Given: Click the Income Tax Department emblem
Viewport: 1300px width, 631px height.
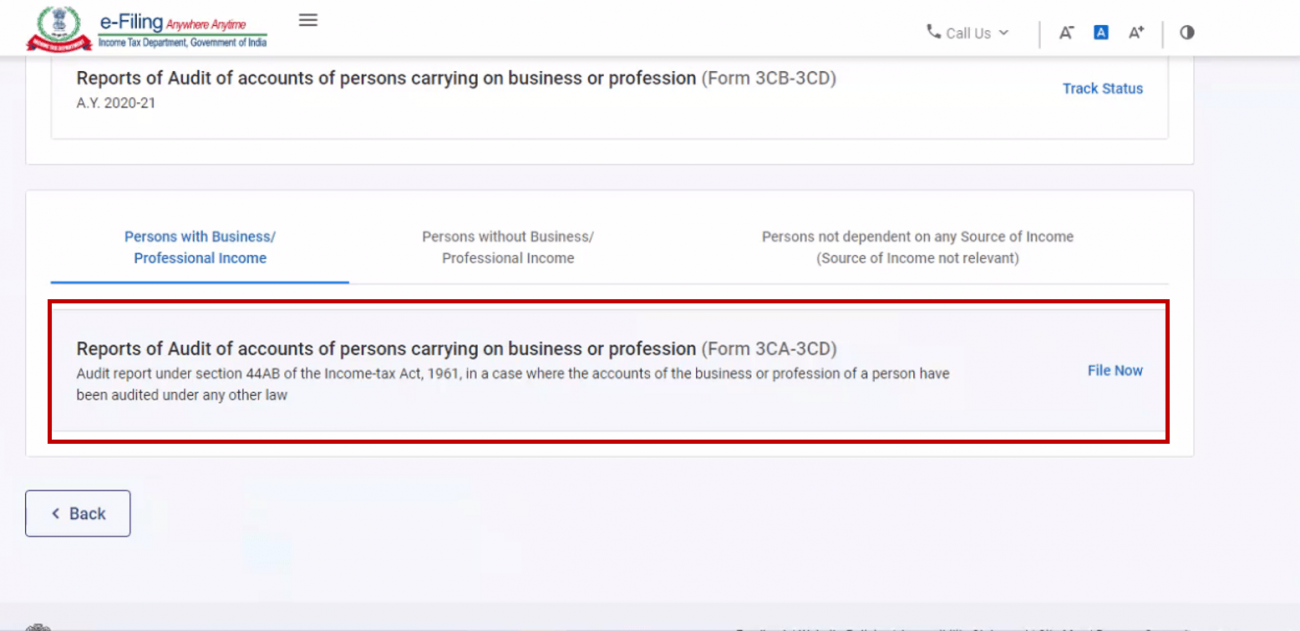Looking at the screenshot, I should (x=60, y=27).
